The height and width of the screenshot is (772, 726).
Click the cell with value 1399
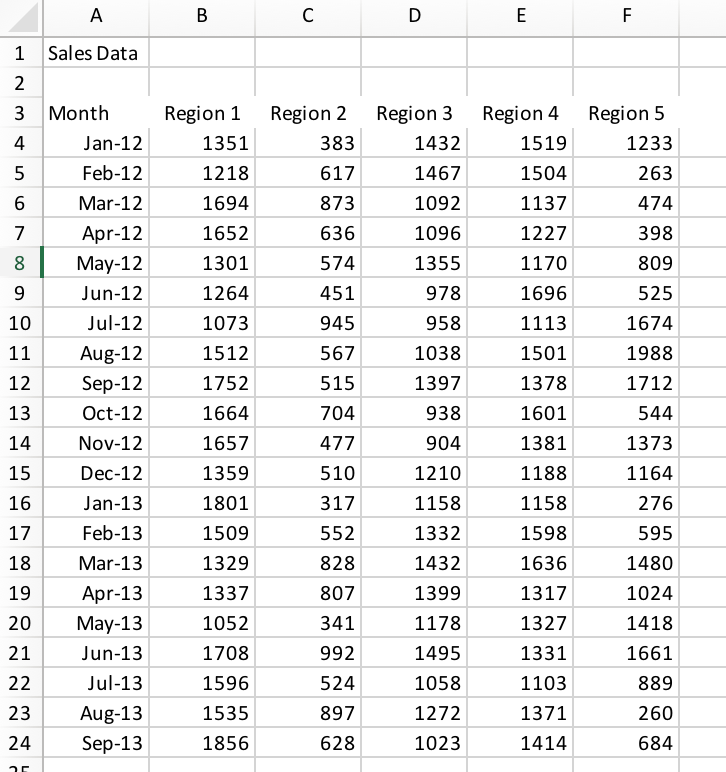click(414, 593)
